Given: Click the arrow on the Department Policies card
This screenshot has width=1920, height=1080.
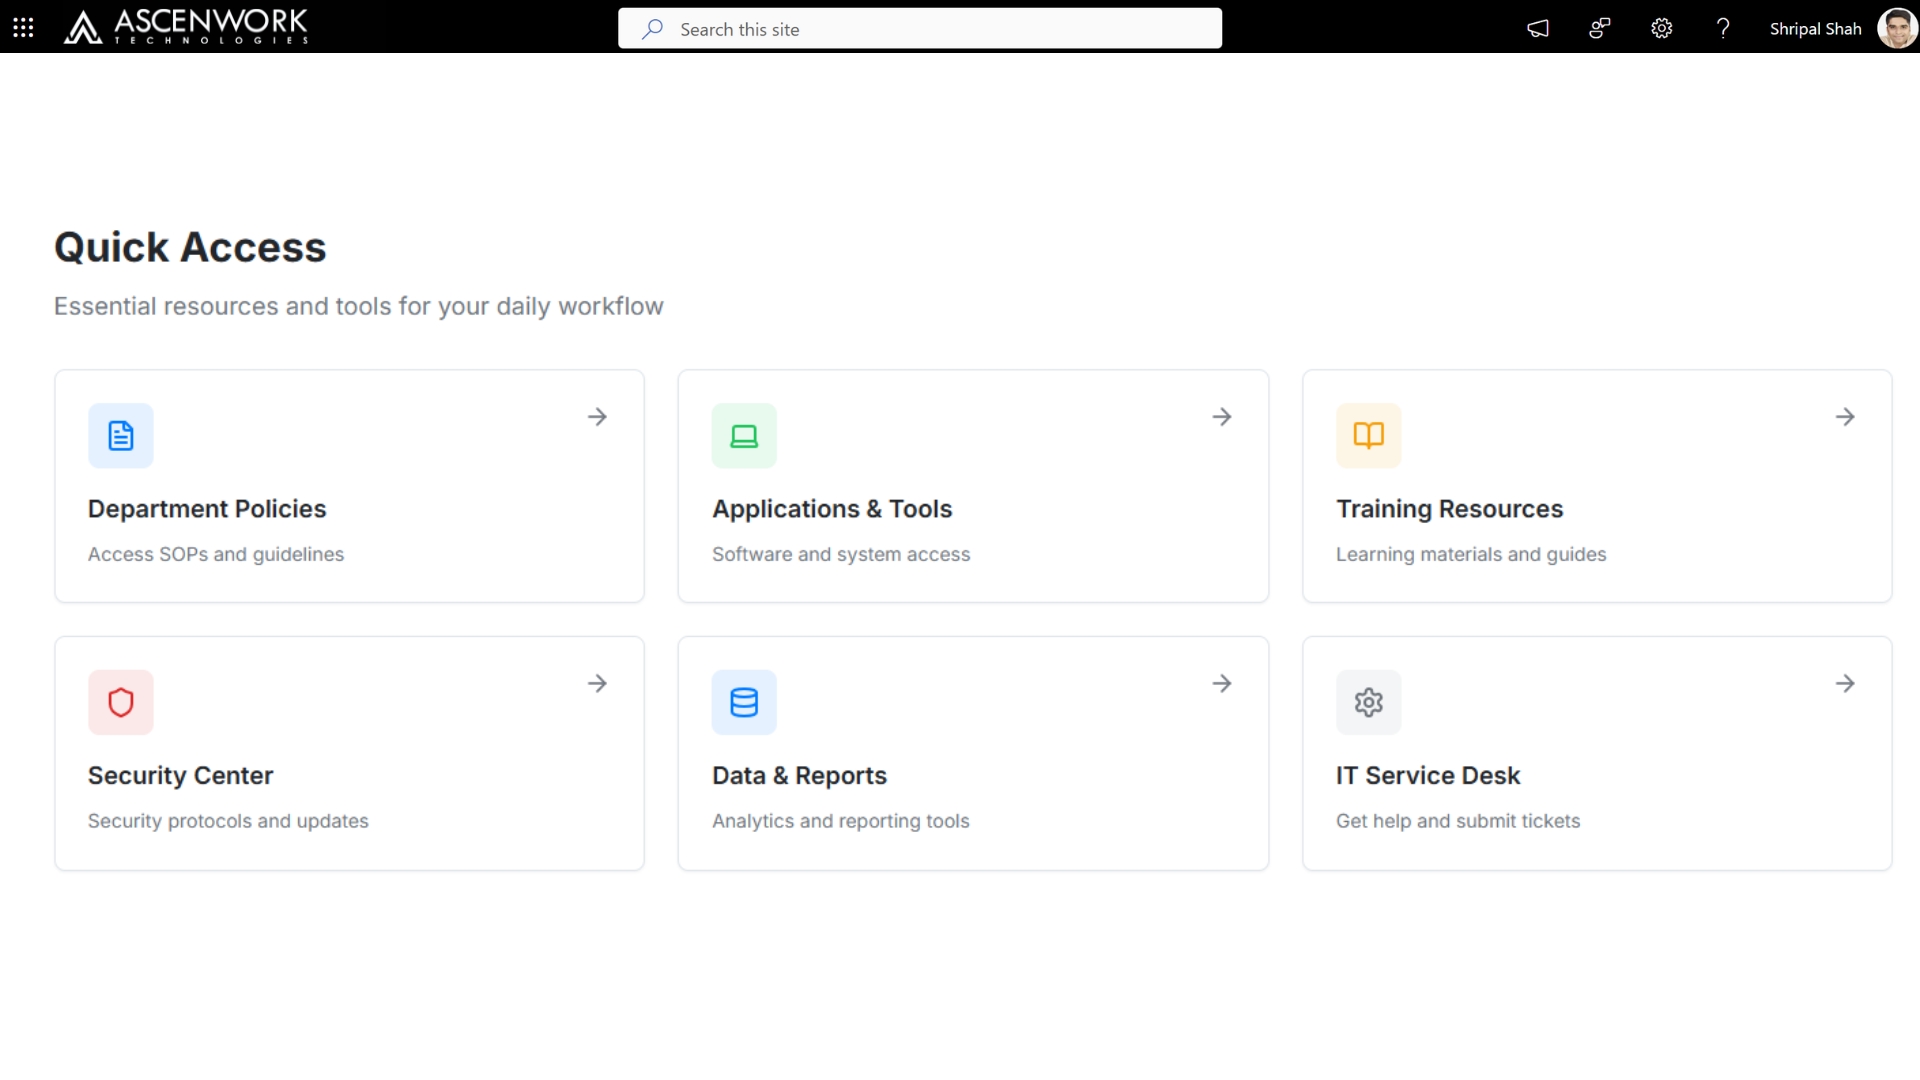Looking at the screenshot, I should pos(597,417).
